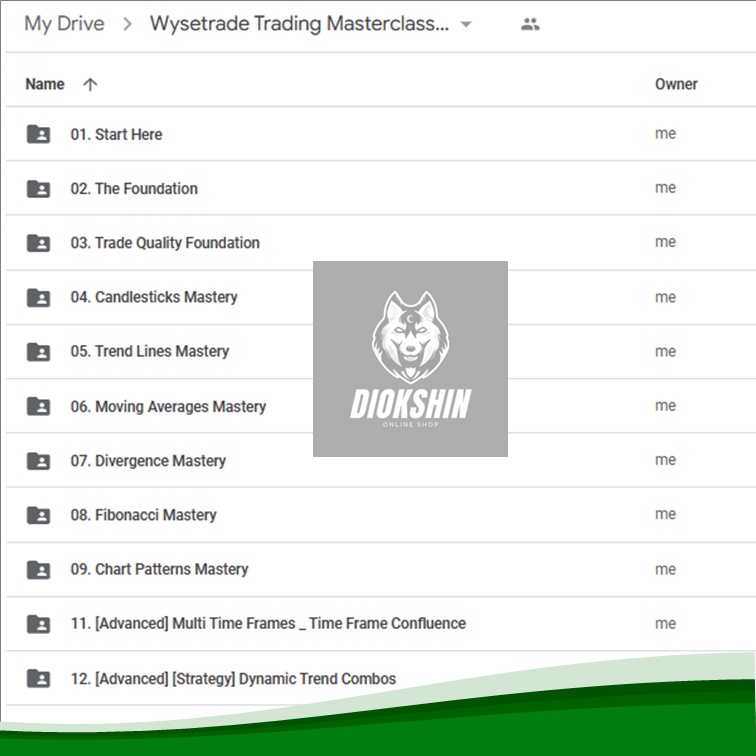This screenshot has width=756, height=756.
Task: Click owner 'me' in 09. Chart Patterns Mastery row
Action: (x=665, y=569)
